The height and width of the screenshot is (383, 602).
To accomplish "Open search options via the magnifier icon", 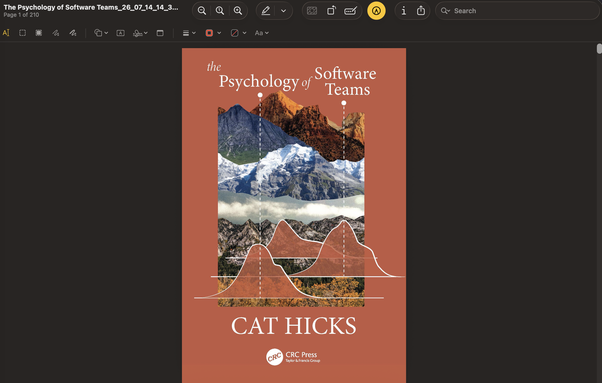I will (445, 11).
